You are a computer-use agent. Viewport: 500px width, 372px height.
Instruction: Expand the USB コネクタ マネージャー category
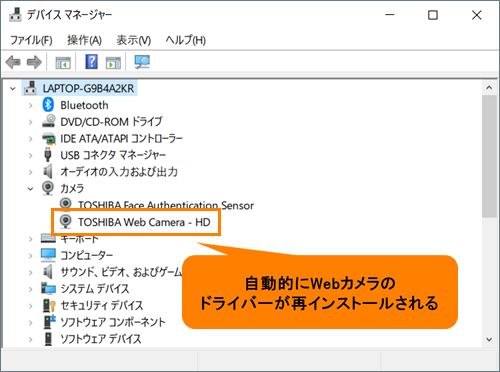31,155
